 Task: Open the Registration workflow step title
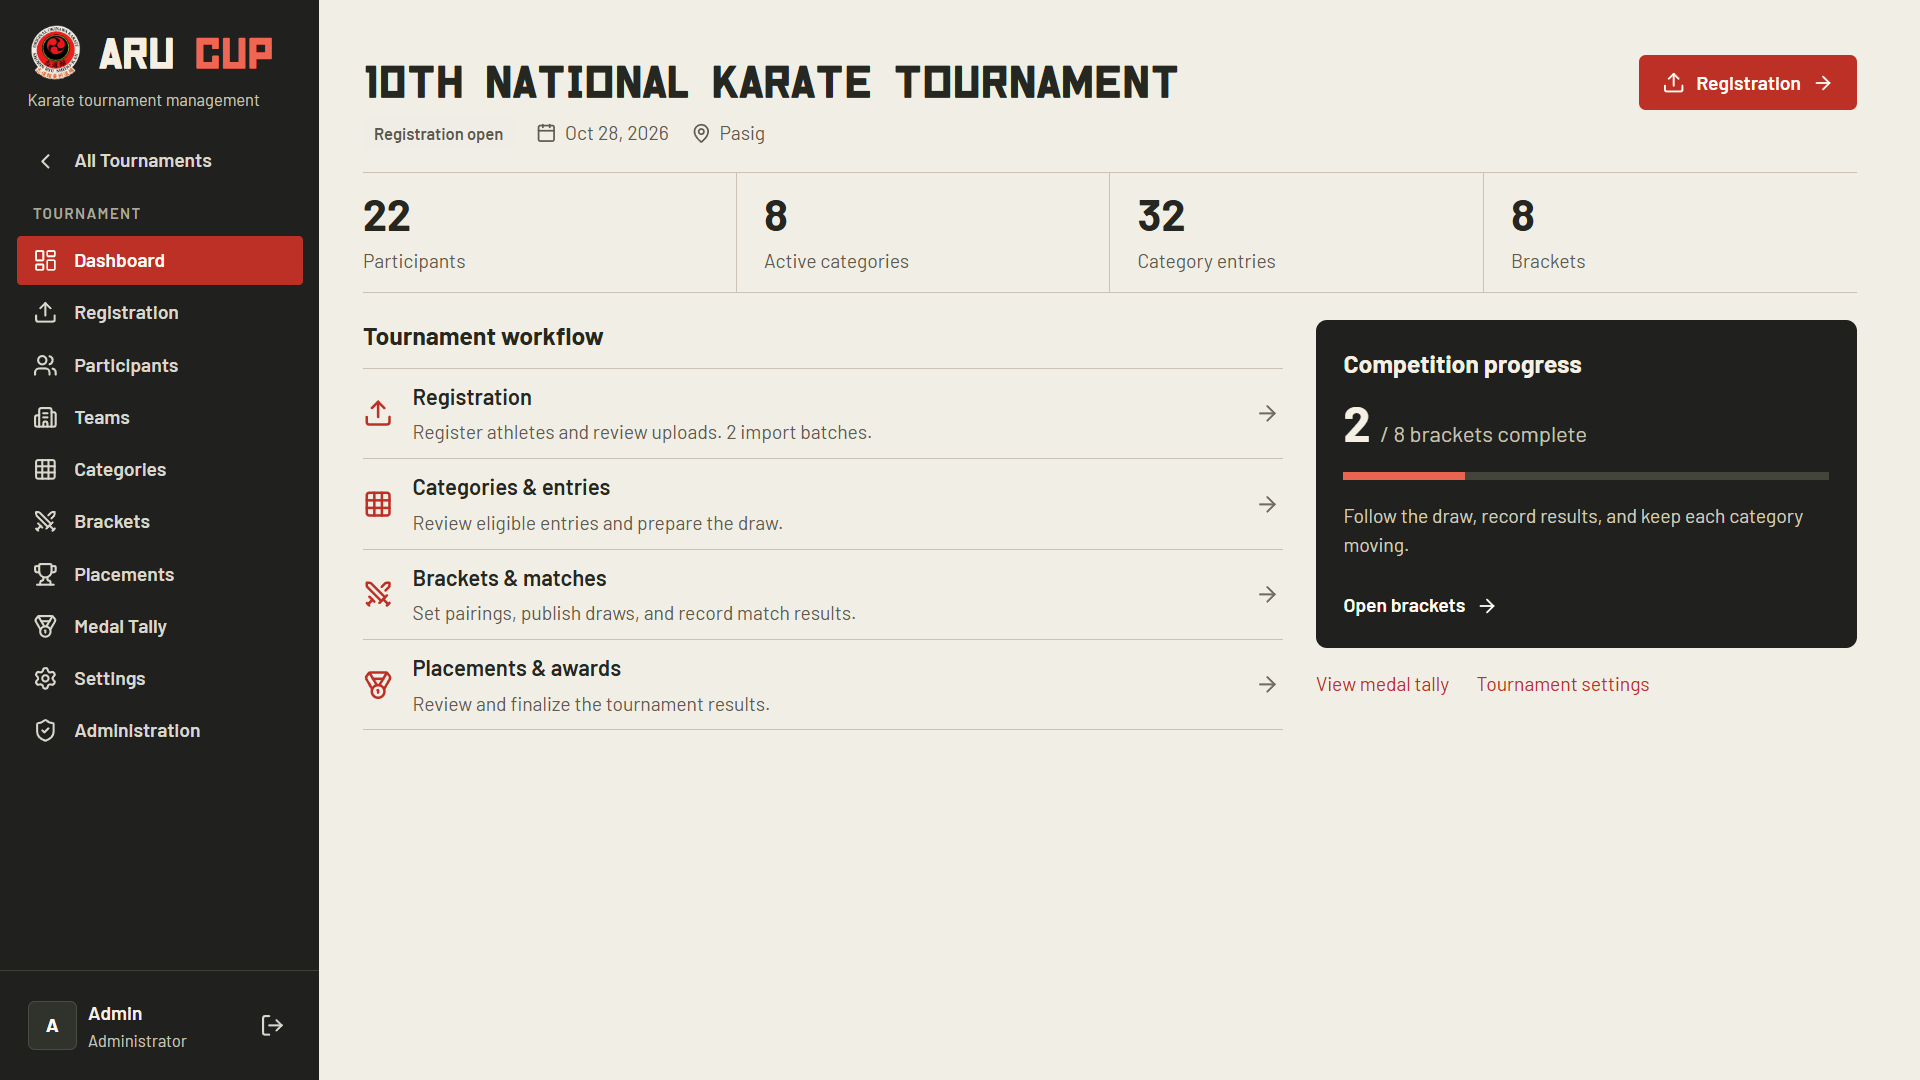click(x=472, y=398)
